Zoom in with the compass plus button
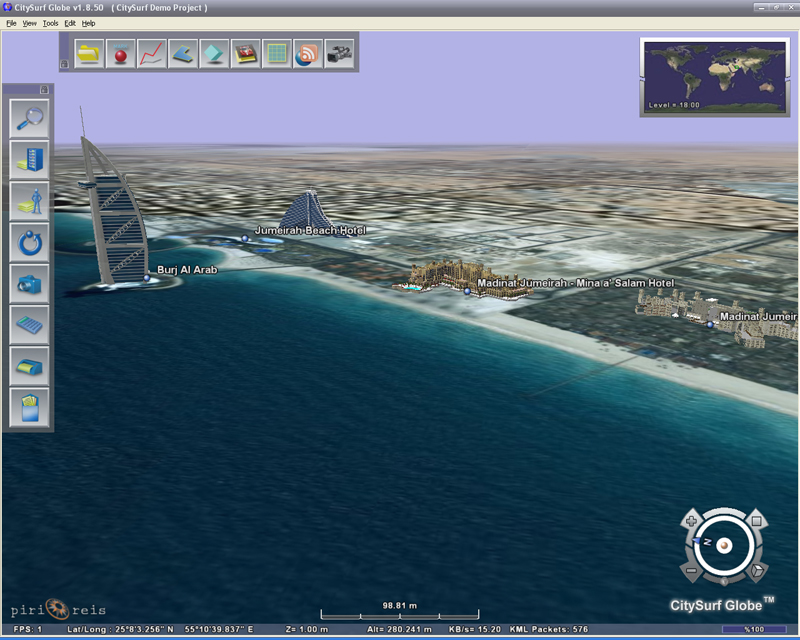This screenshot has width=800, height=640. pyautogui.click(x=691, y=521)
